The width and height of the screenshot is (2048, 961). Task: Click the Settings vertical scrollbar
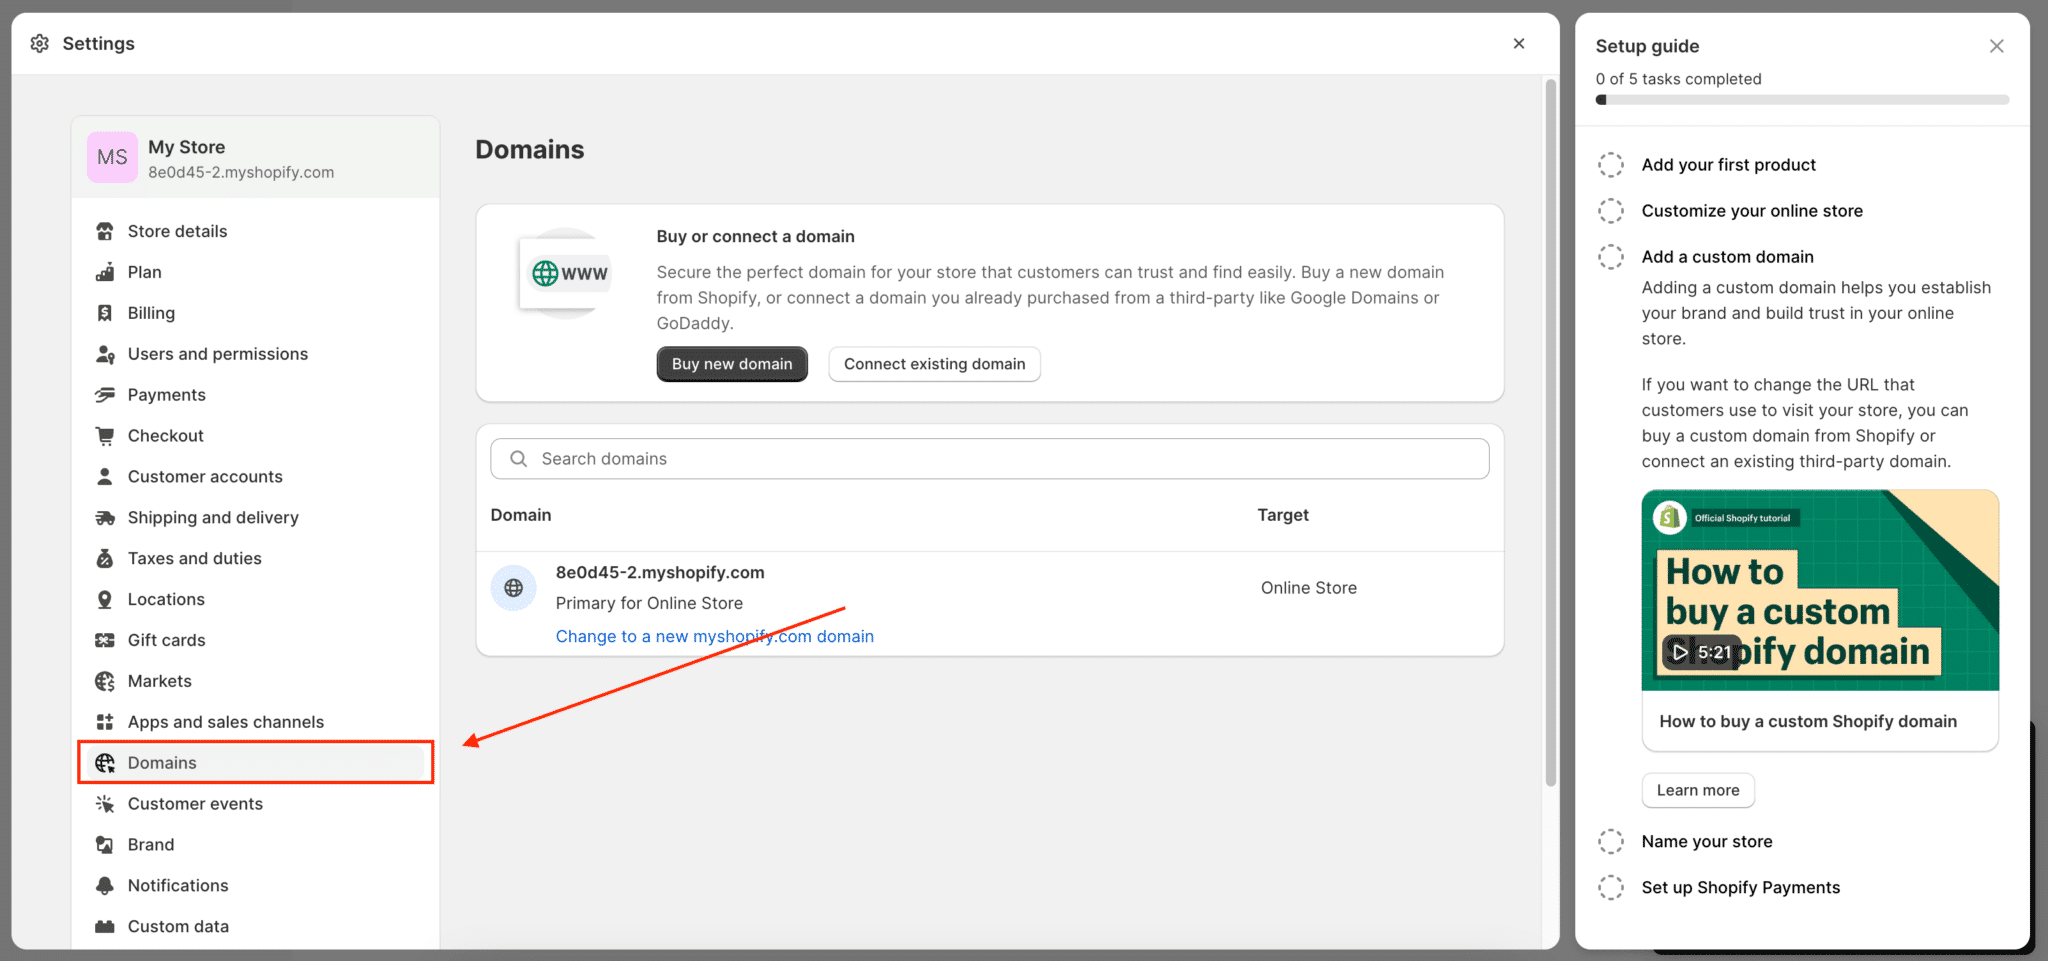pyautogui.click(x=1551, y=432)
